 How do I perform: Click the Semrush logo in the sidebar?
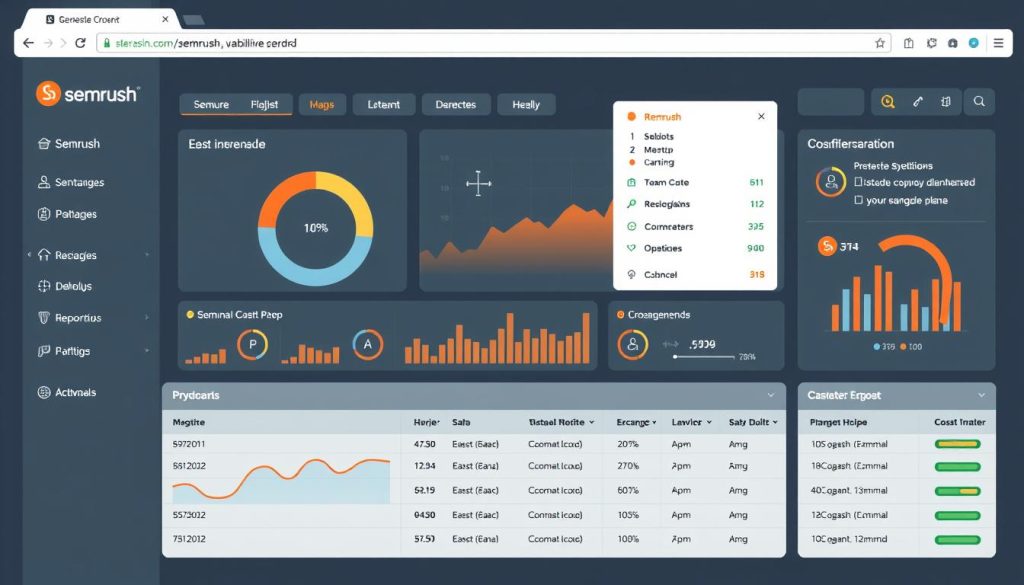pos(49,94)
